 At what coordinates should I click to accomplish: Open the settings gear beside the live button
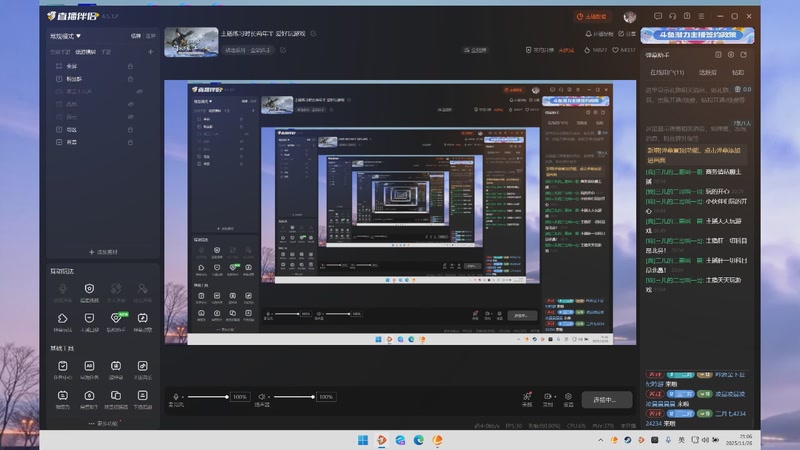(568, 396)
